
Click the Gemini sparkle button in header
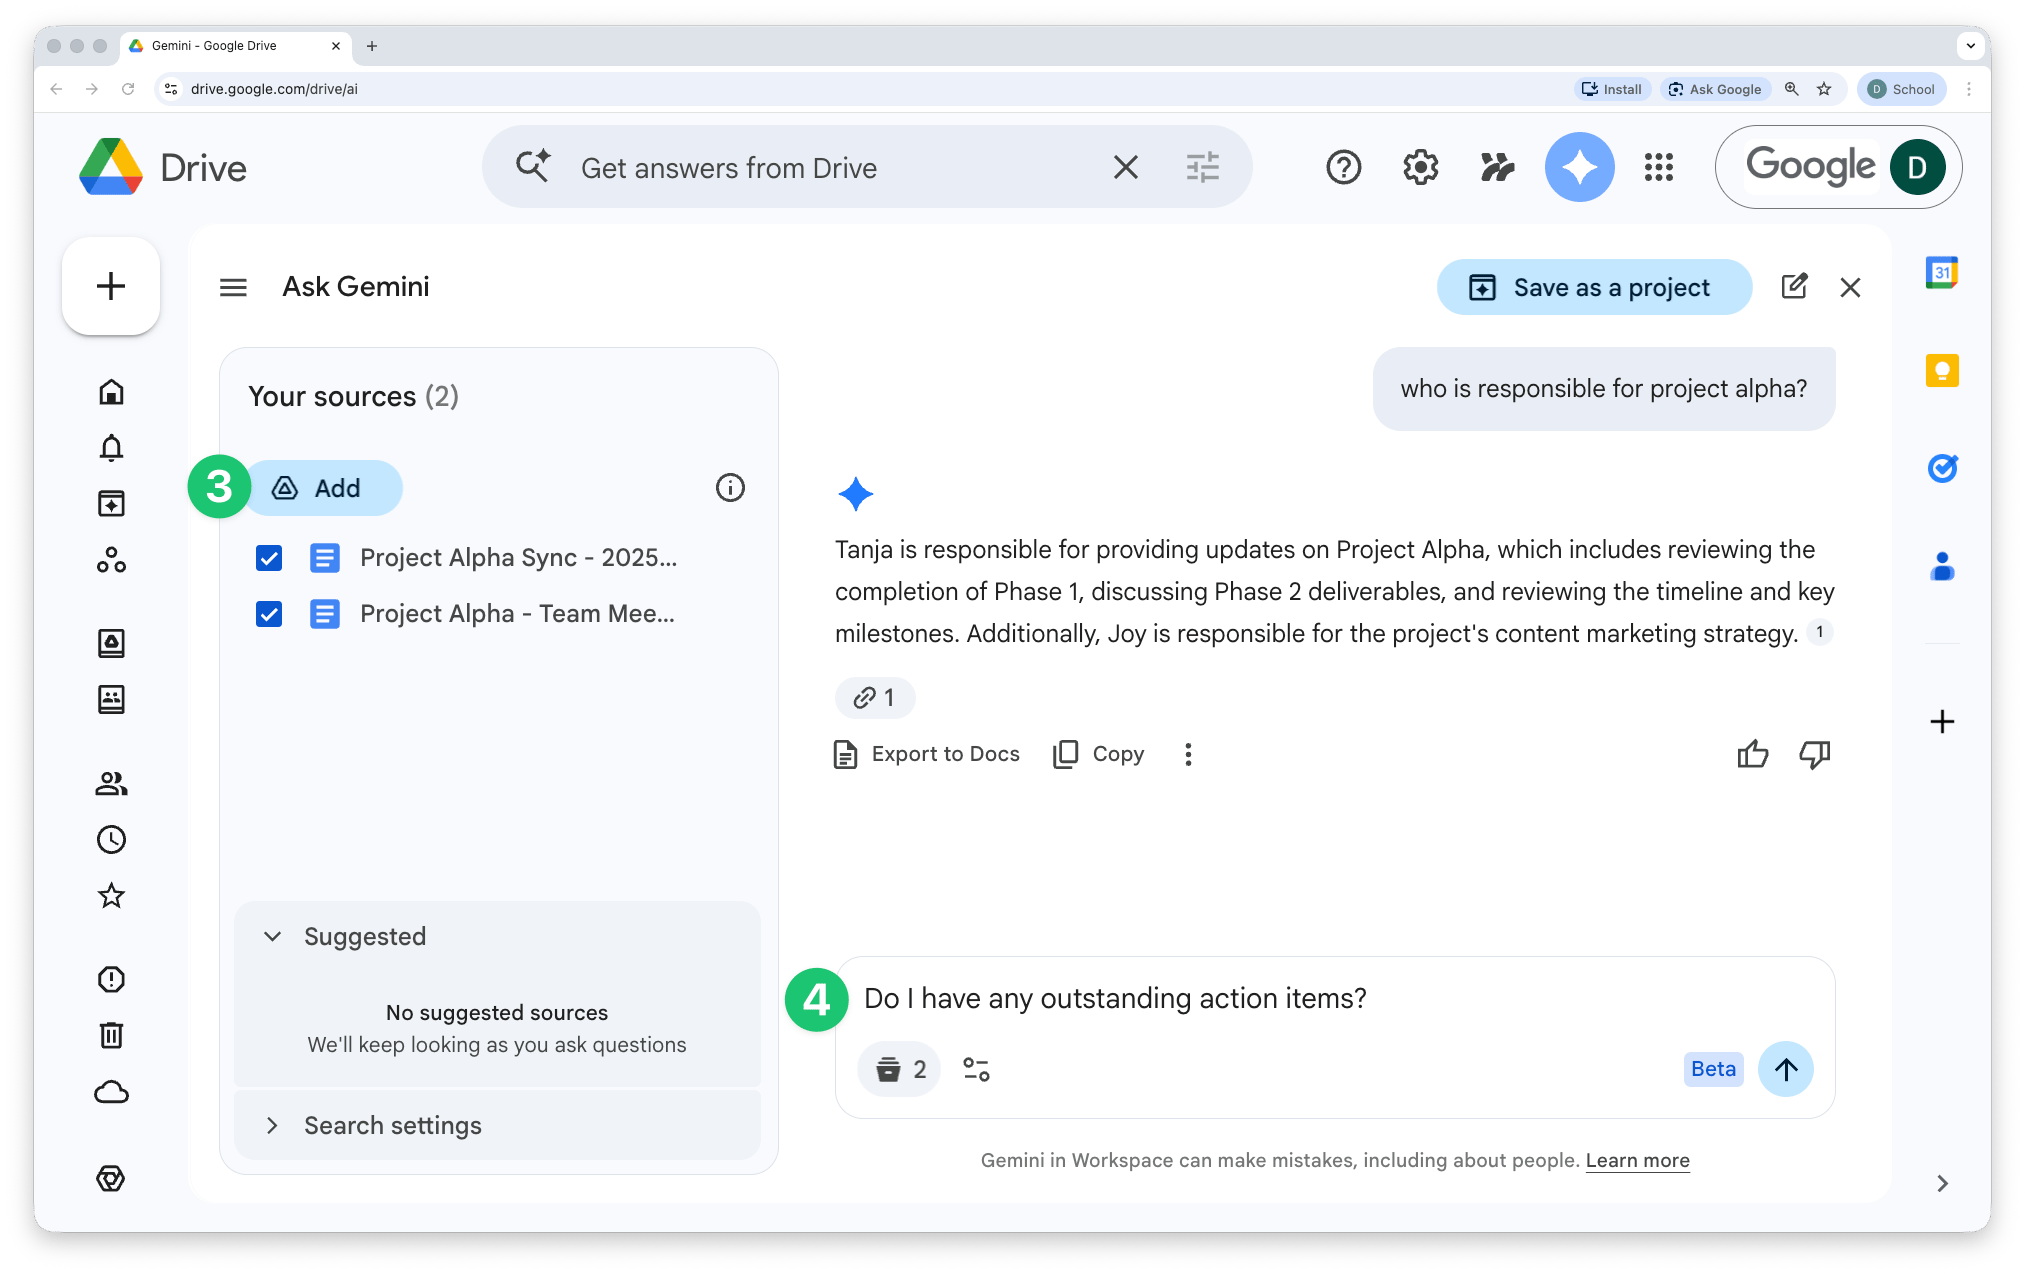click(1579, 167)
